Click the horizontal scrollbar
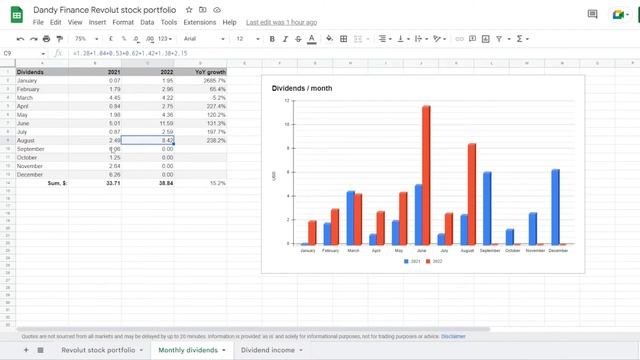Screen dimensions: 640x360 click(253, 329)
